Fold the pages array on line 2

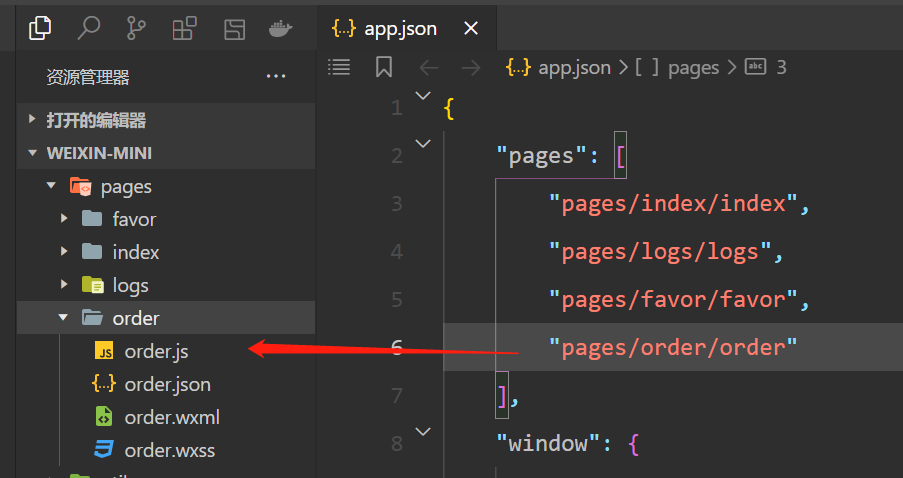(423, 144)
